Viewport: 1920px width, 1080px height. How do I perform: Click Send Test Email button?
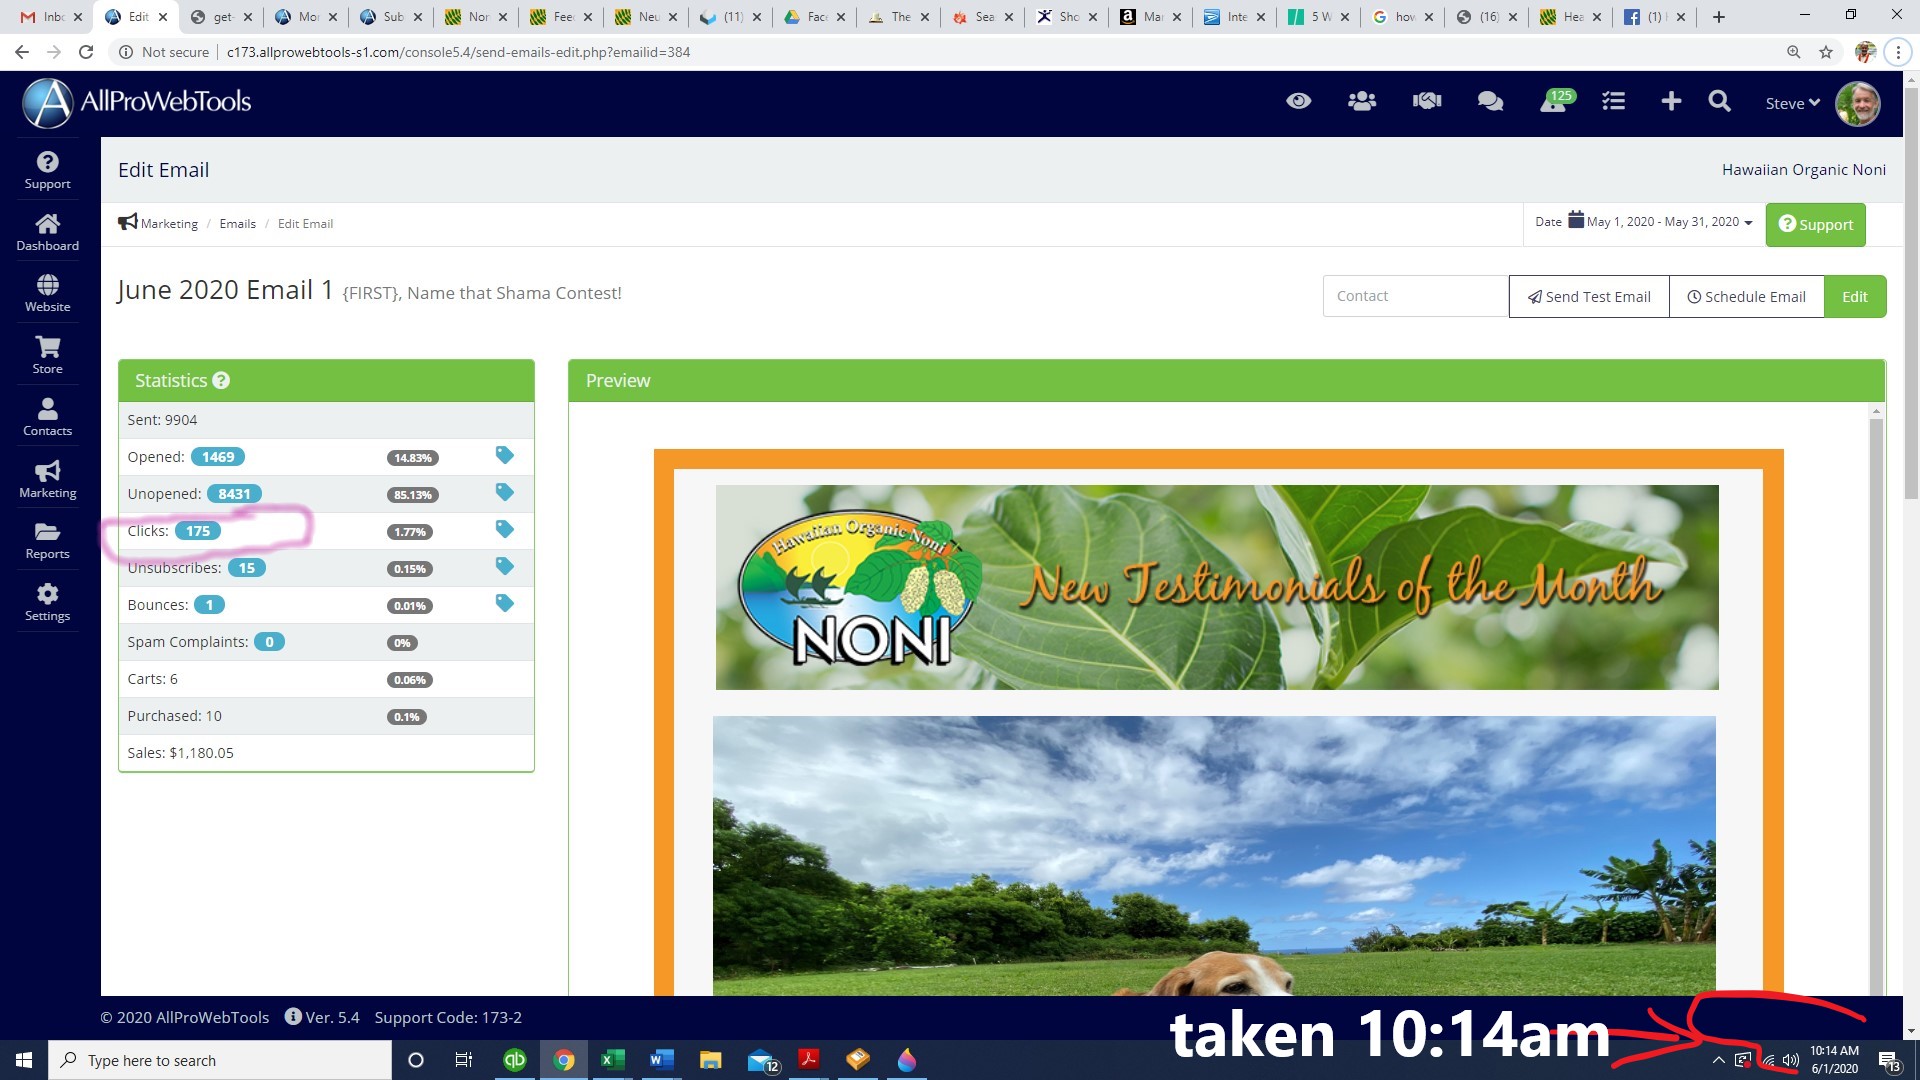click(1589, 296)
